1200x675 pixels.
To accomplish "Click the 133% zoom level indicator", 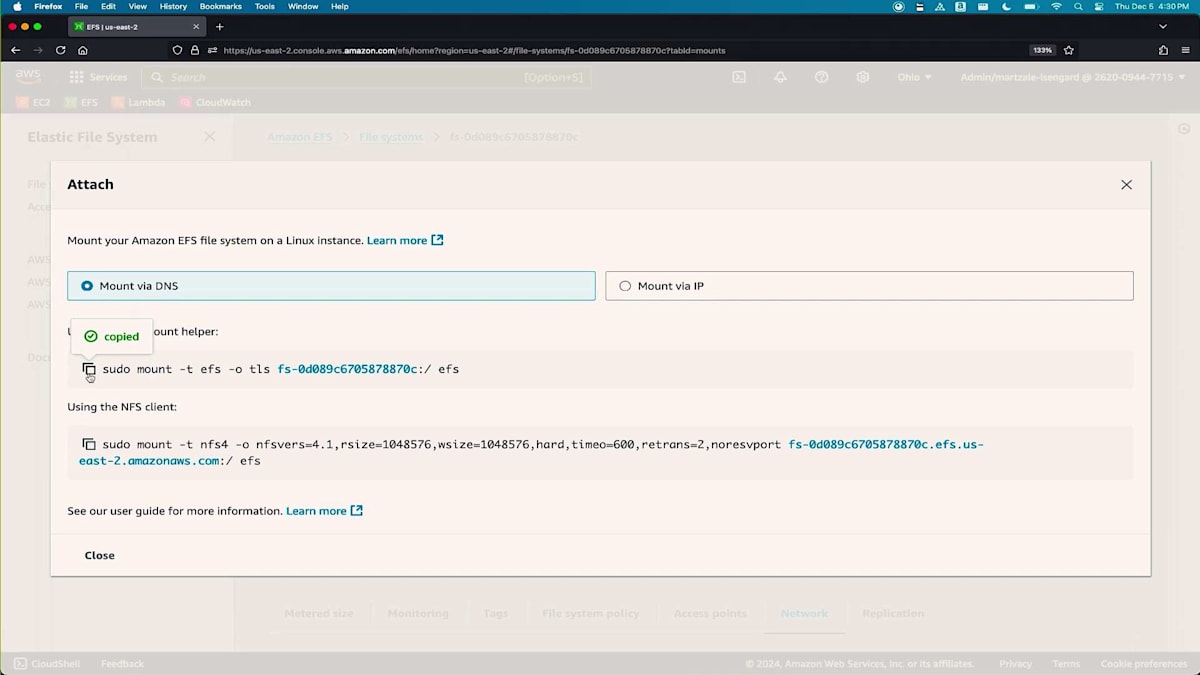I will [1042, 50].
